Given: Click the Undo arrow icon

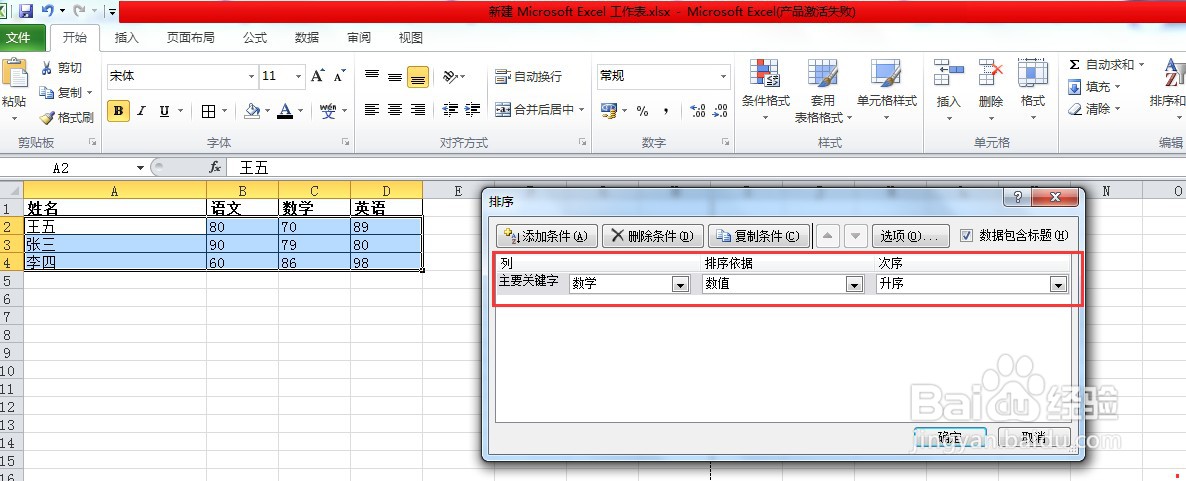Looking at the screenshot, I should tap(48, 11).
